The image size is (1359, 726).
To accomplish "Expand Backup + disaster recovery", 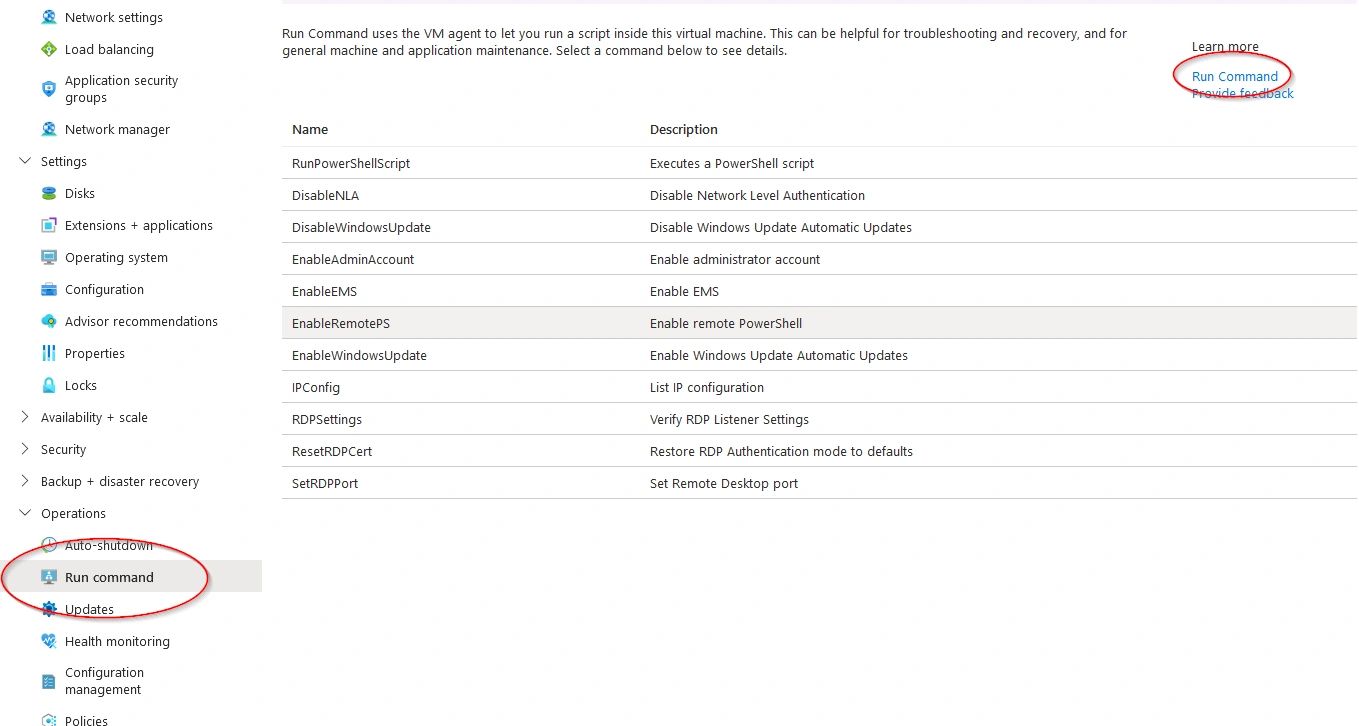I will (x=23, y=481).
